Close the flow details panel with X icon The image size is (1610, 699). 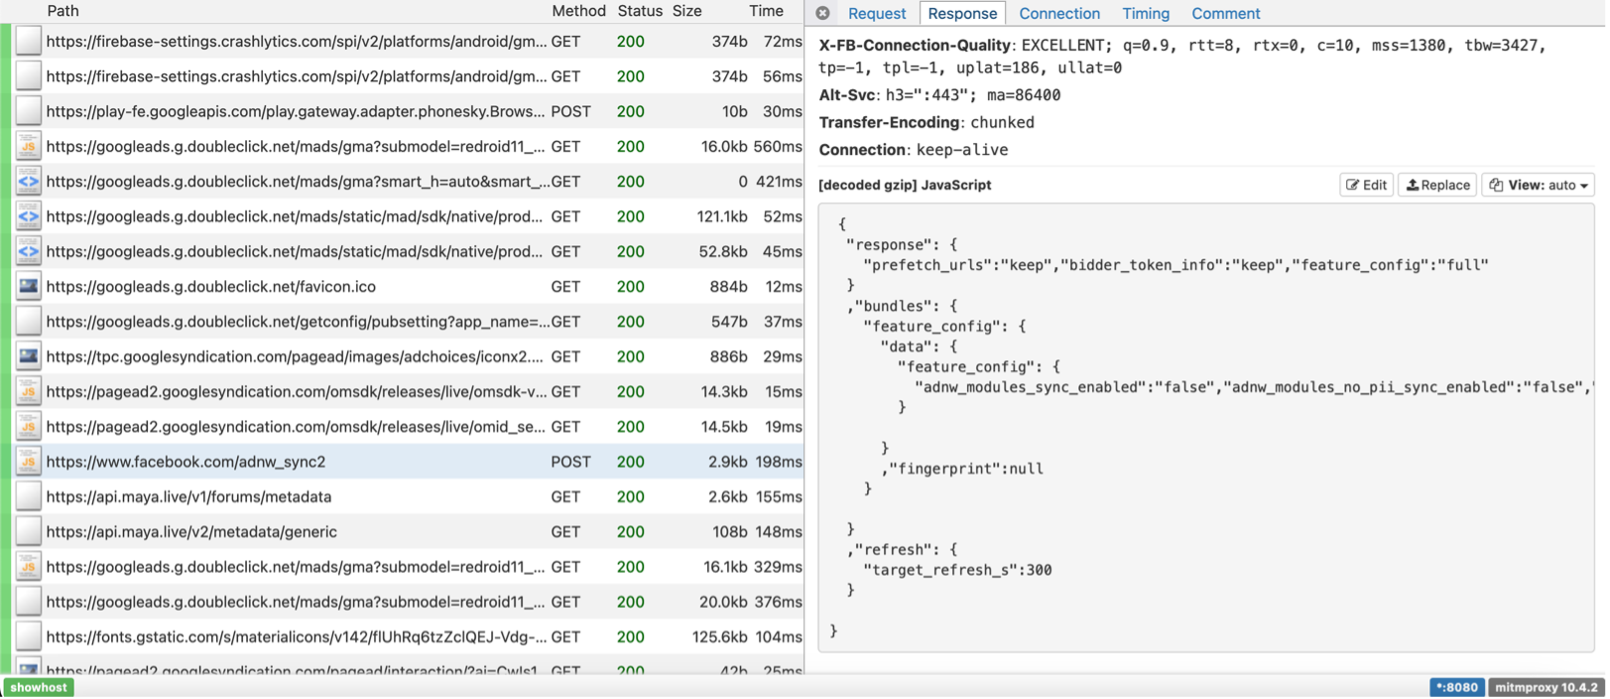point(823,13)
